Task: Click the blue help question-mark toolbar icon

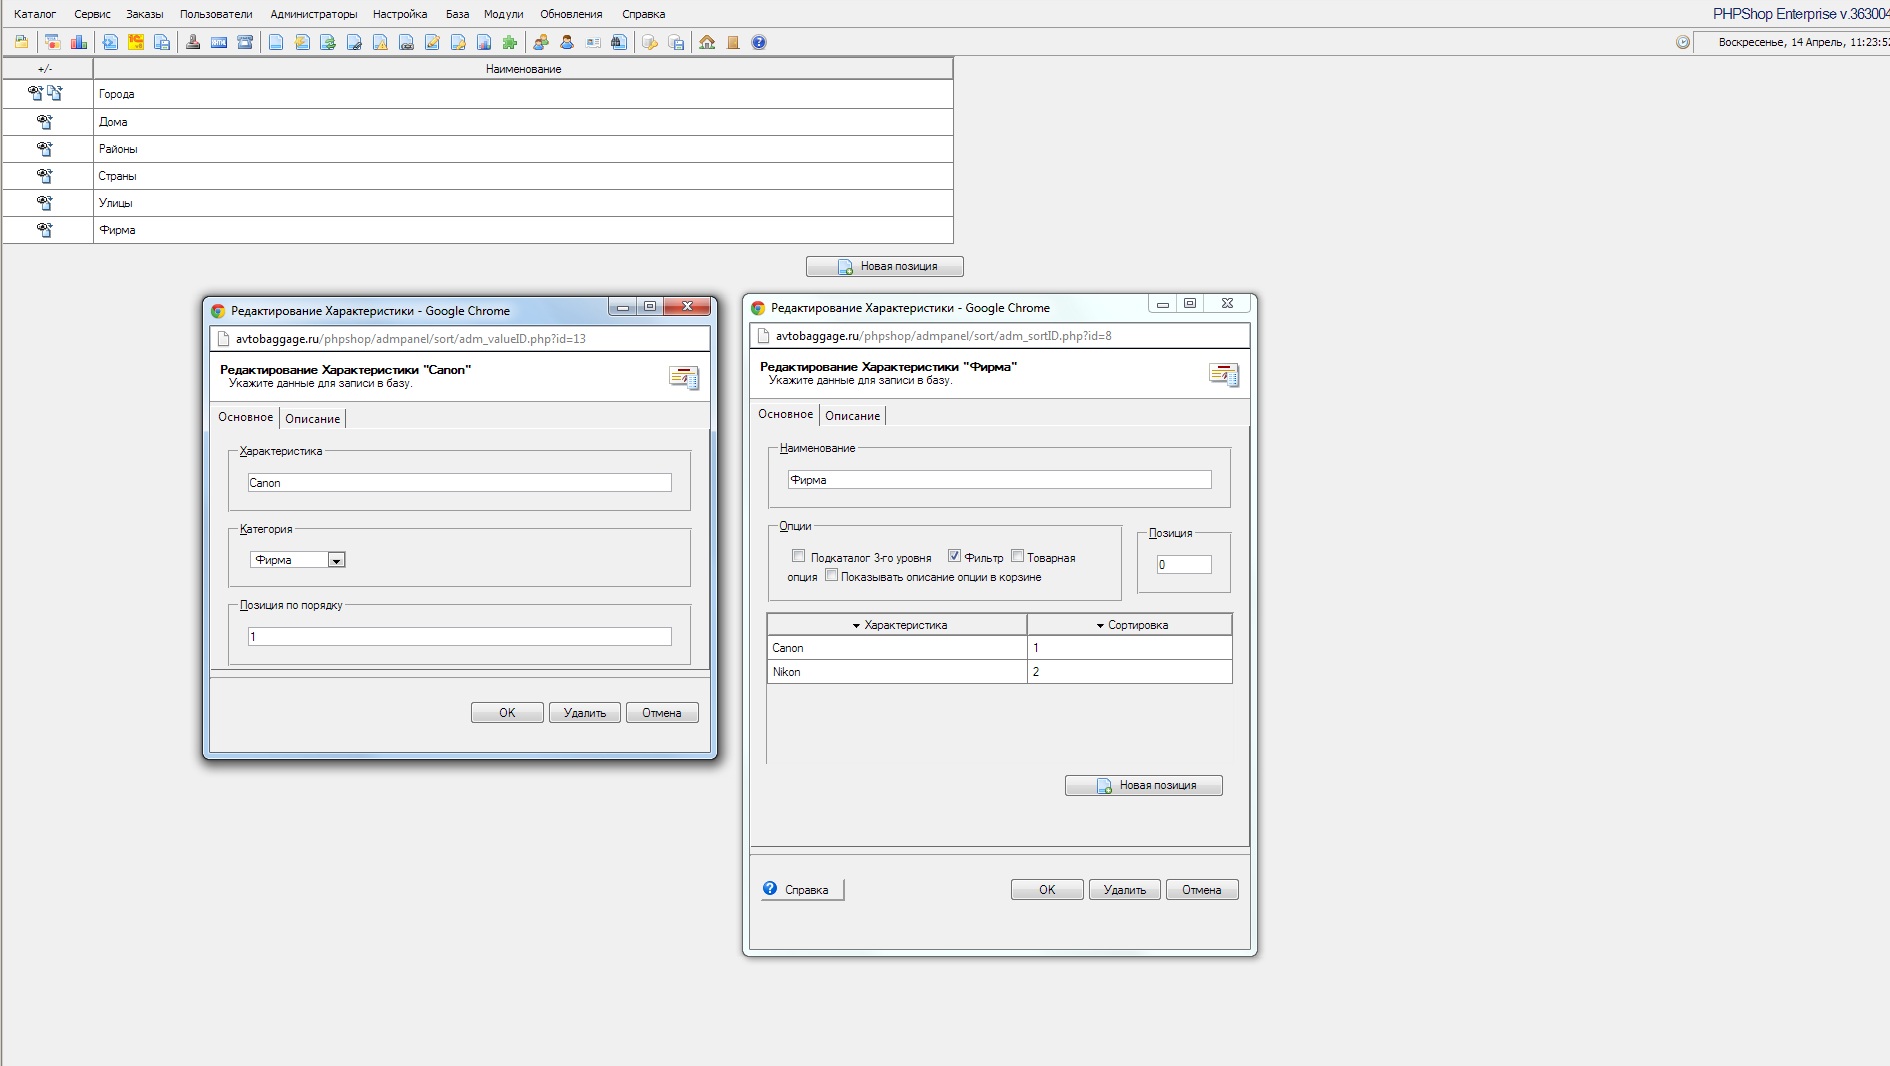Action: pyautogui.click(x=759, y=42)
